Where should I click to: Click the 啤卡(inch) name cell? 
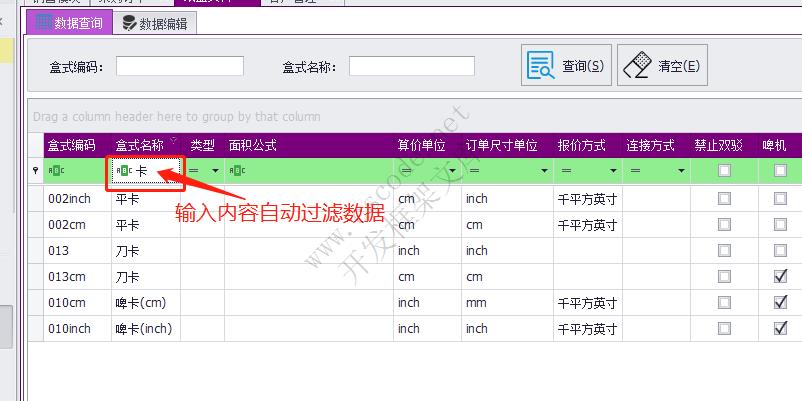(146, 328)
